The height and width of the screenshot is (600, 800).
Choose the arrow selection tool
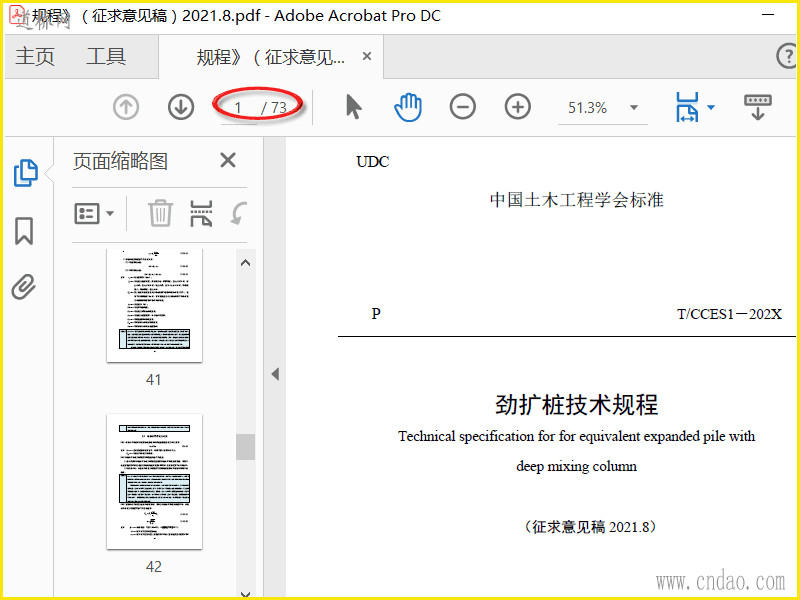[x=353, y=108]
